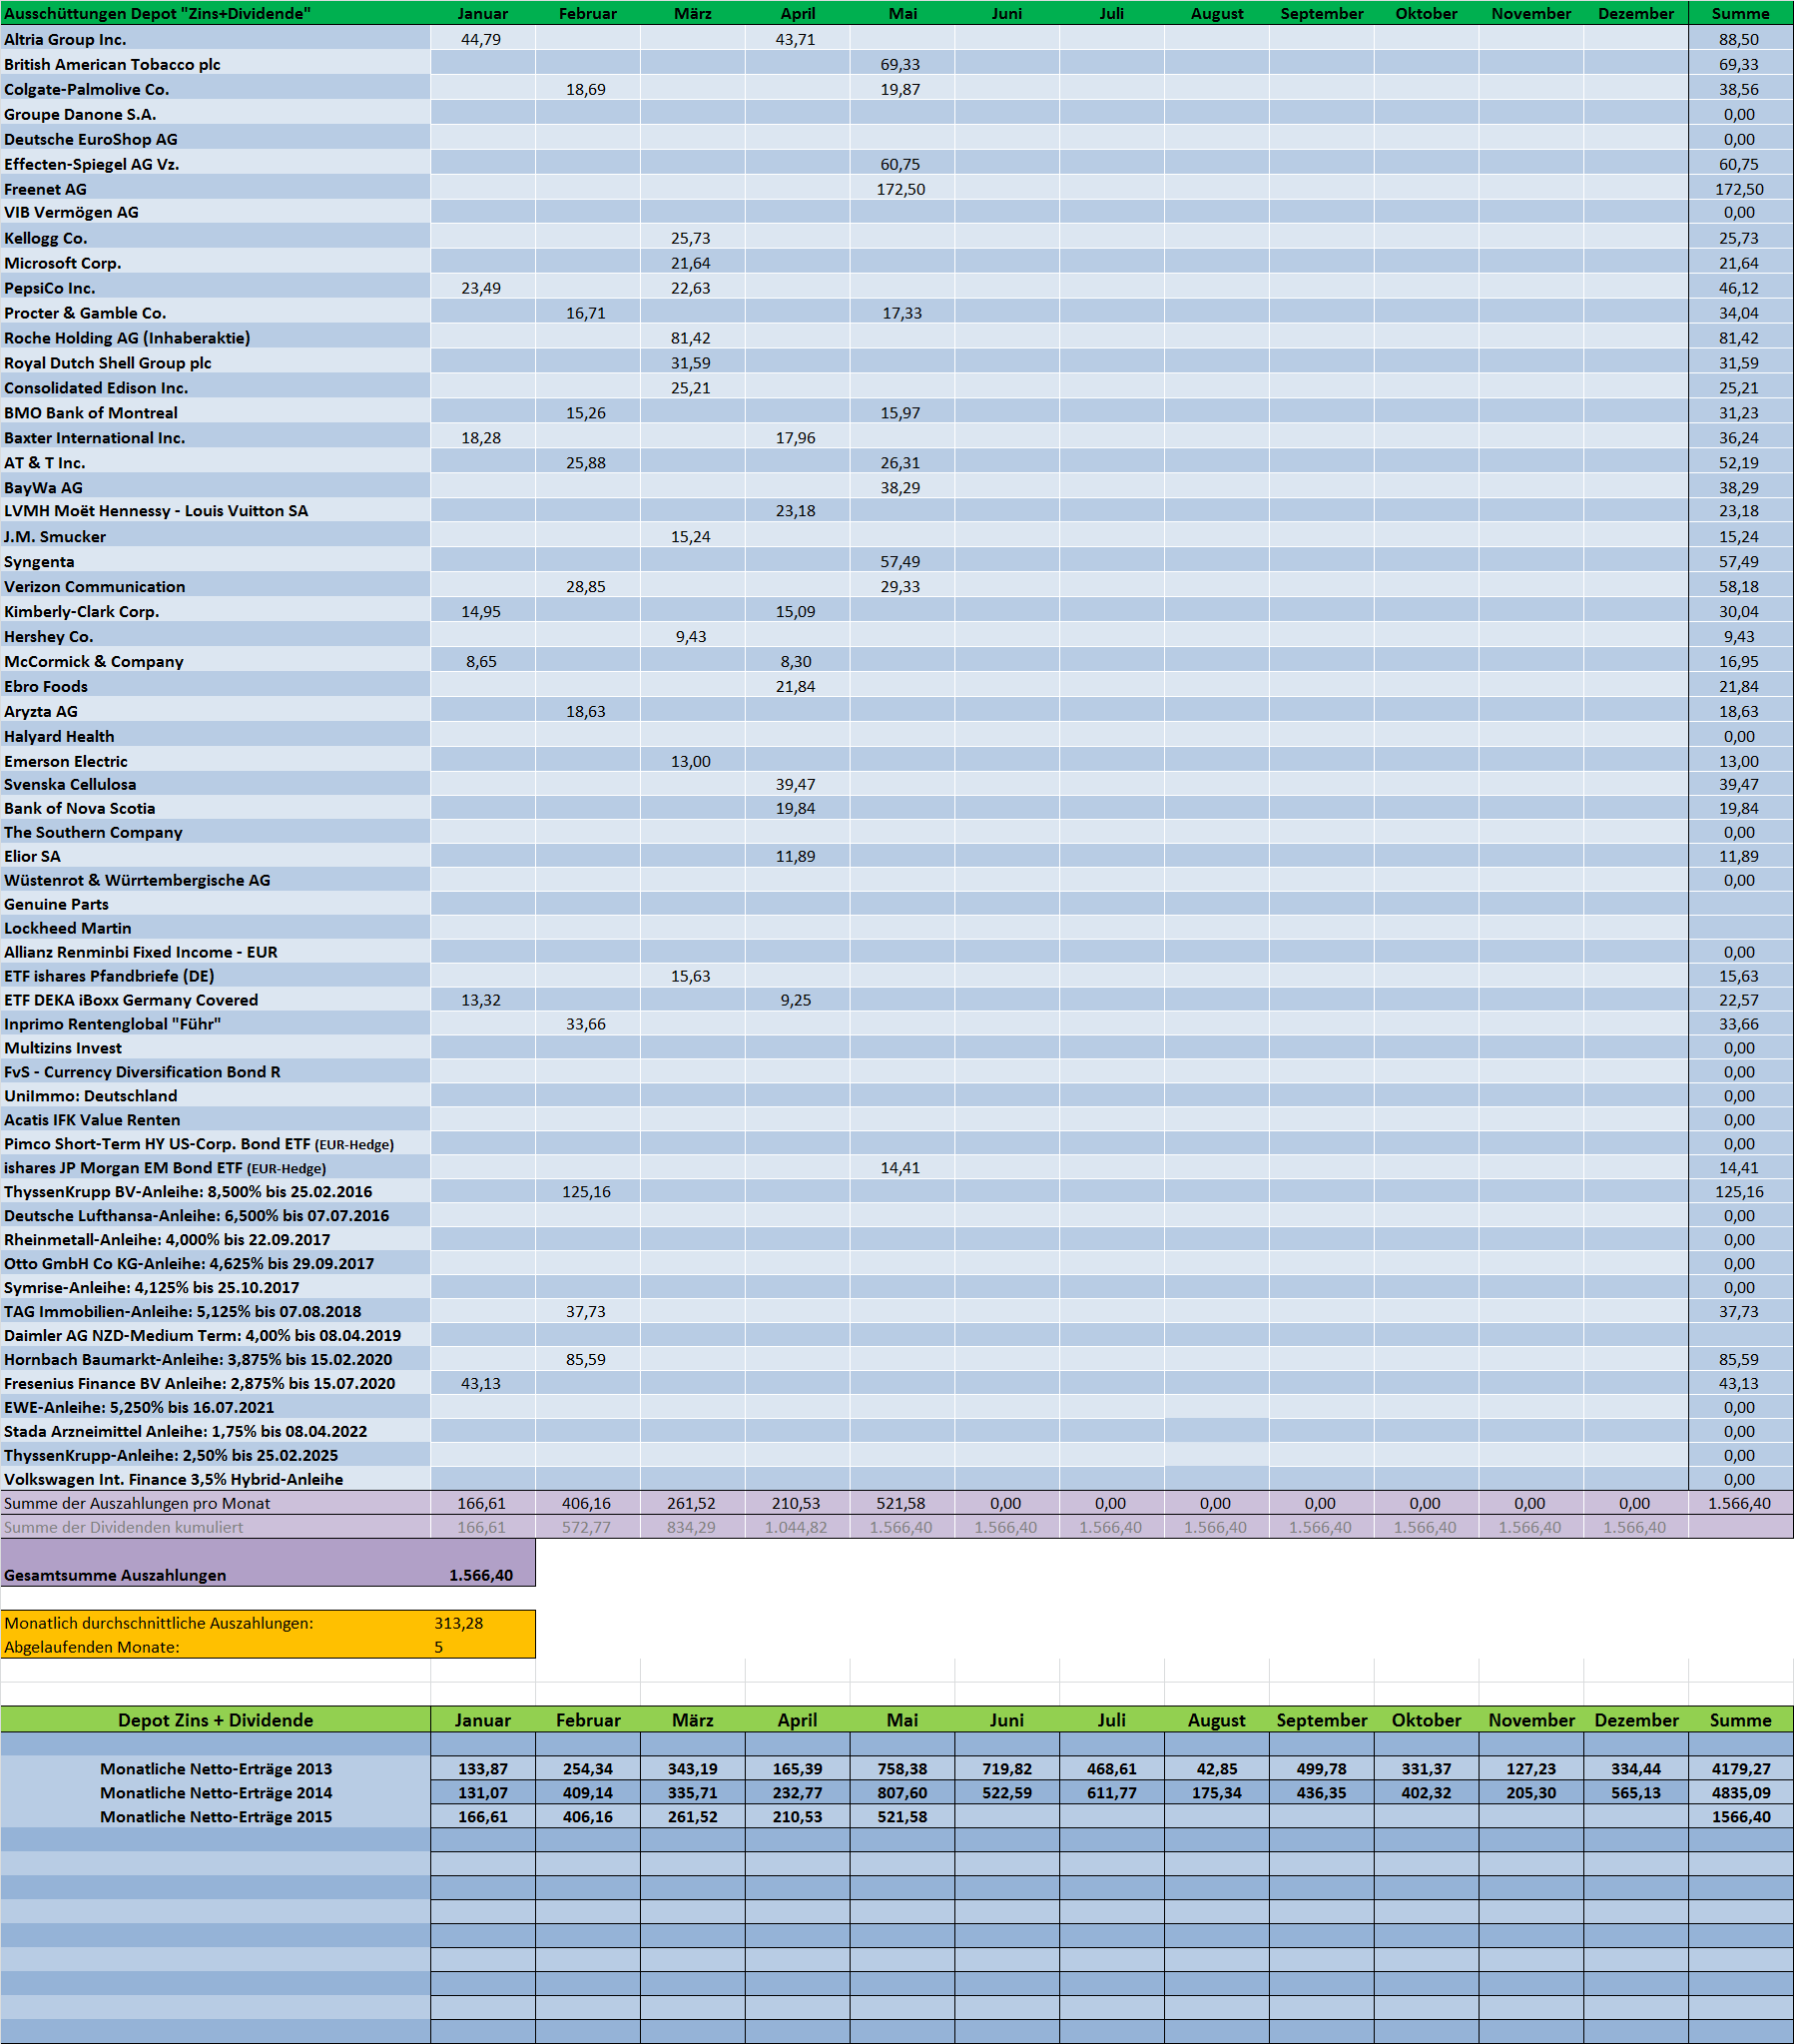Click the "Summe der Auszahlungen pro Monat" label
The image size is (1794, 2044).
(x=137, y=1505)
